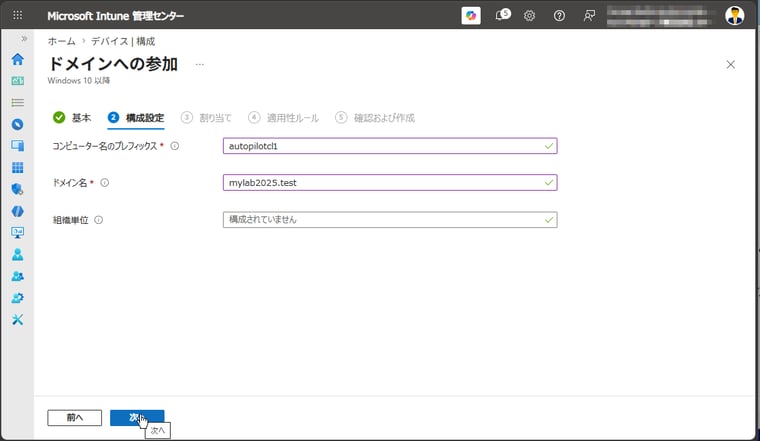Open the account profile avatar
This screenshot has width=760, height=441.
tap(734, 16)
